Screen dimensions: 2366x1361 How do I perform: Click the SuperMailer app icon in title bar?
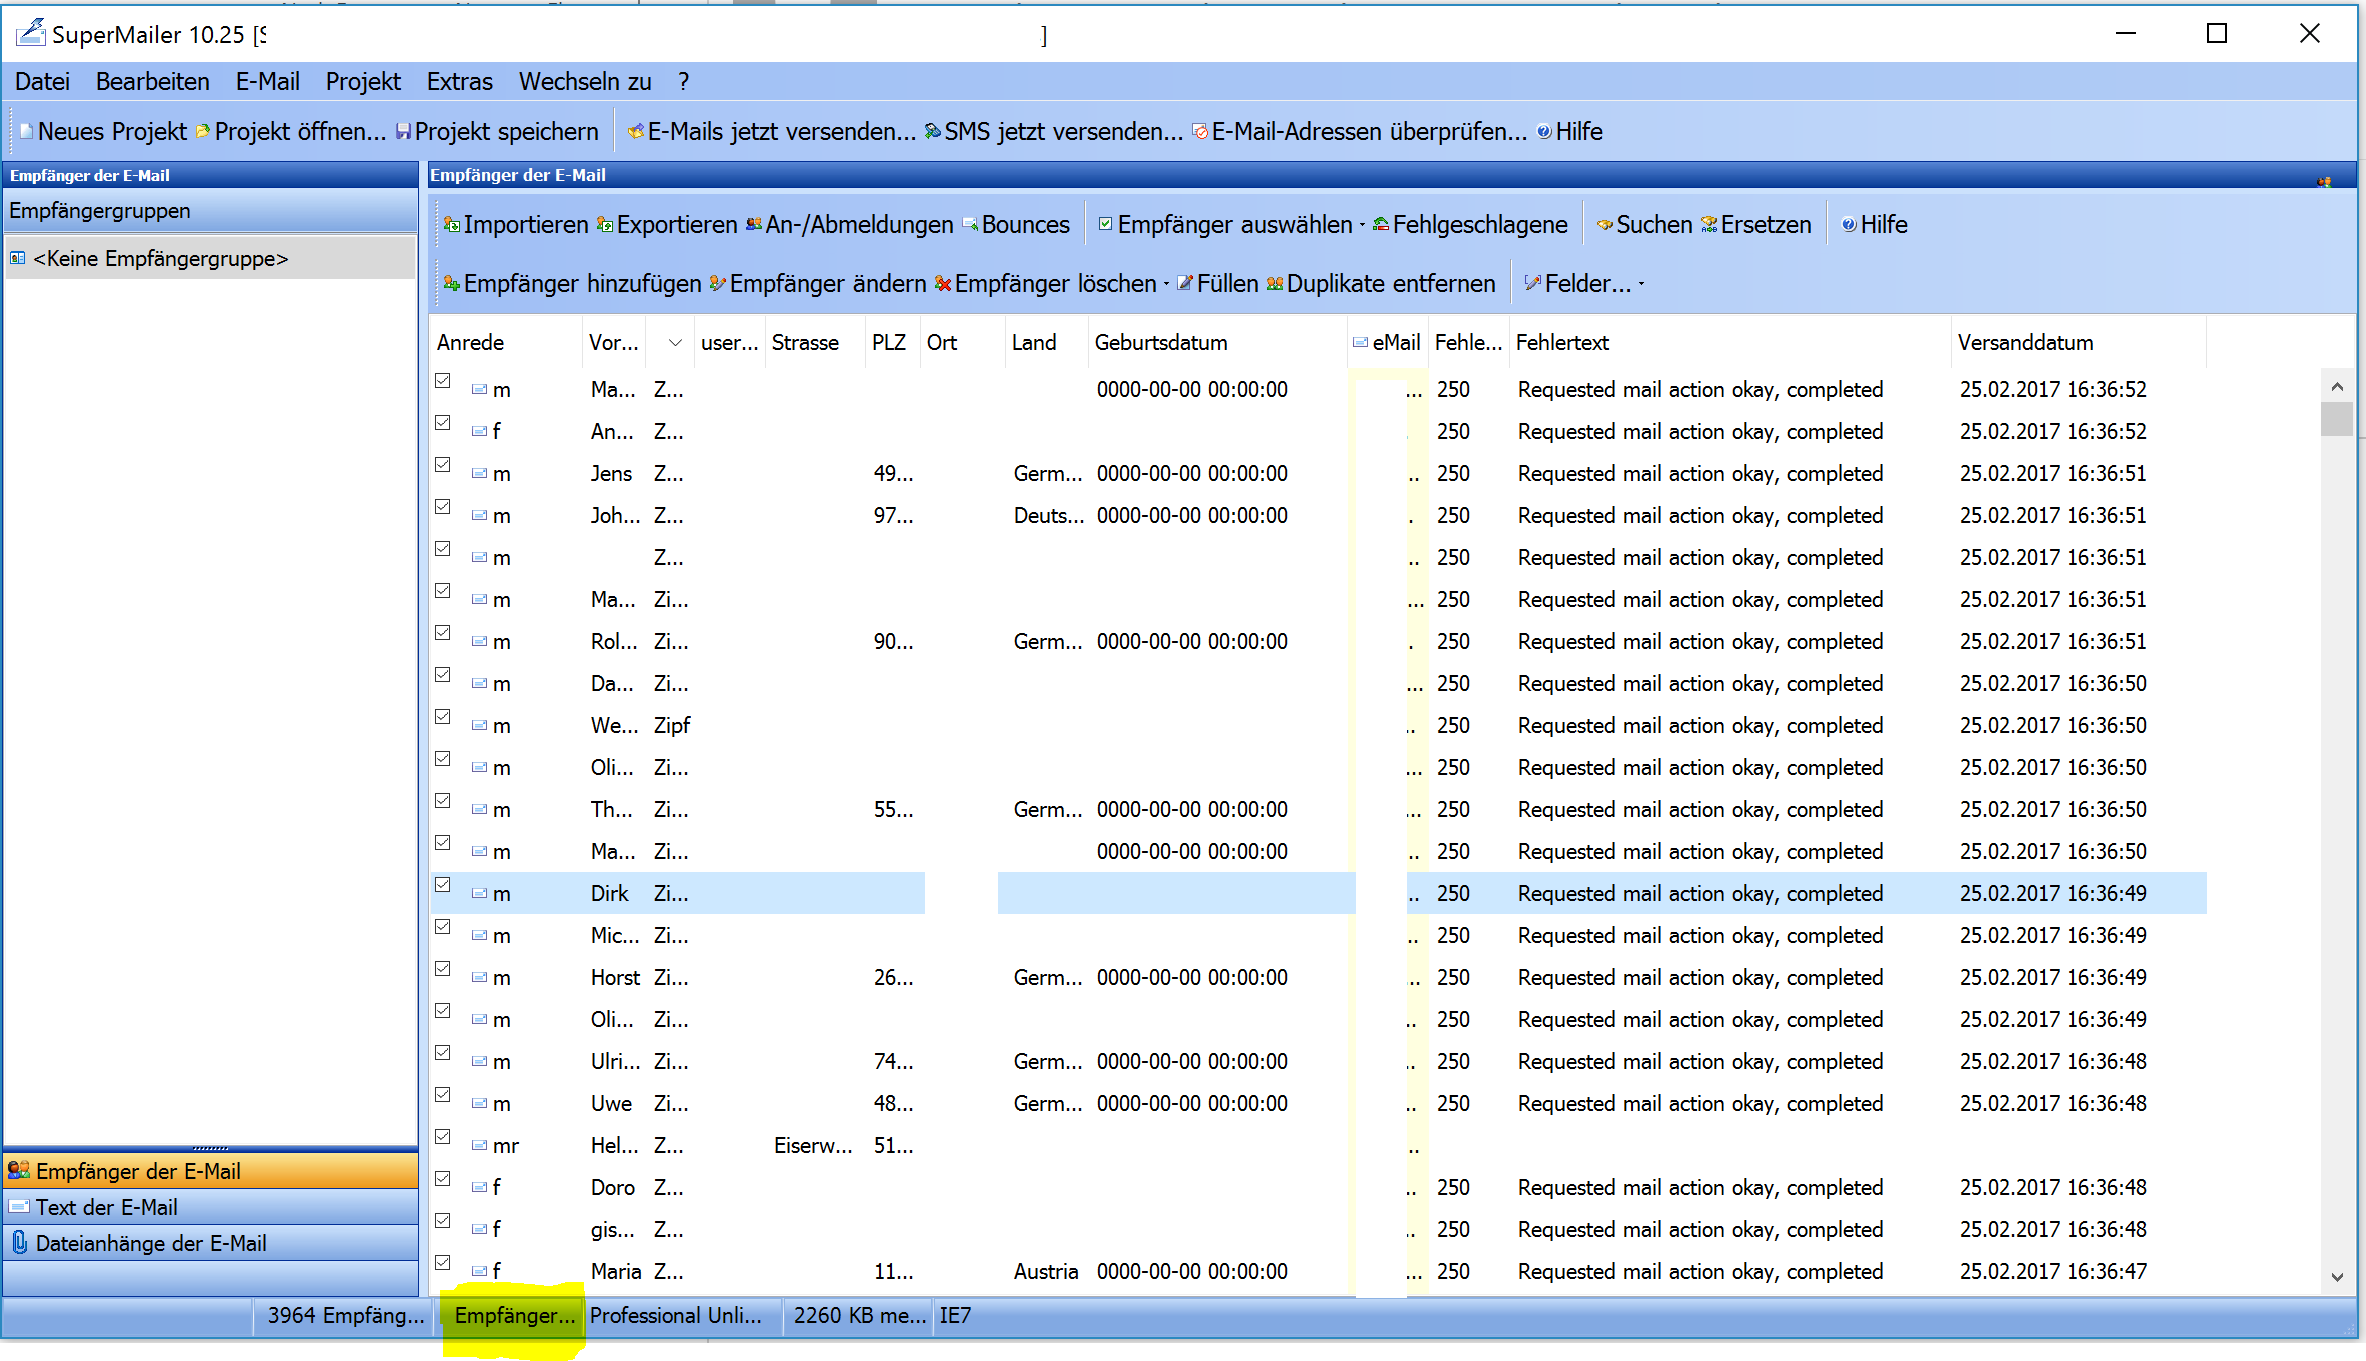30,33
